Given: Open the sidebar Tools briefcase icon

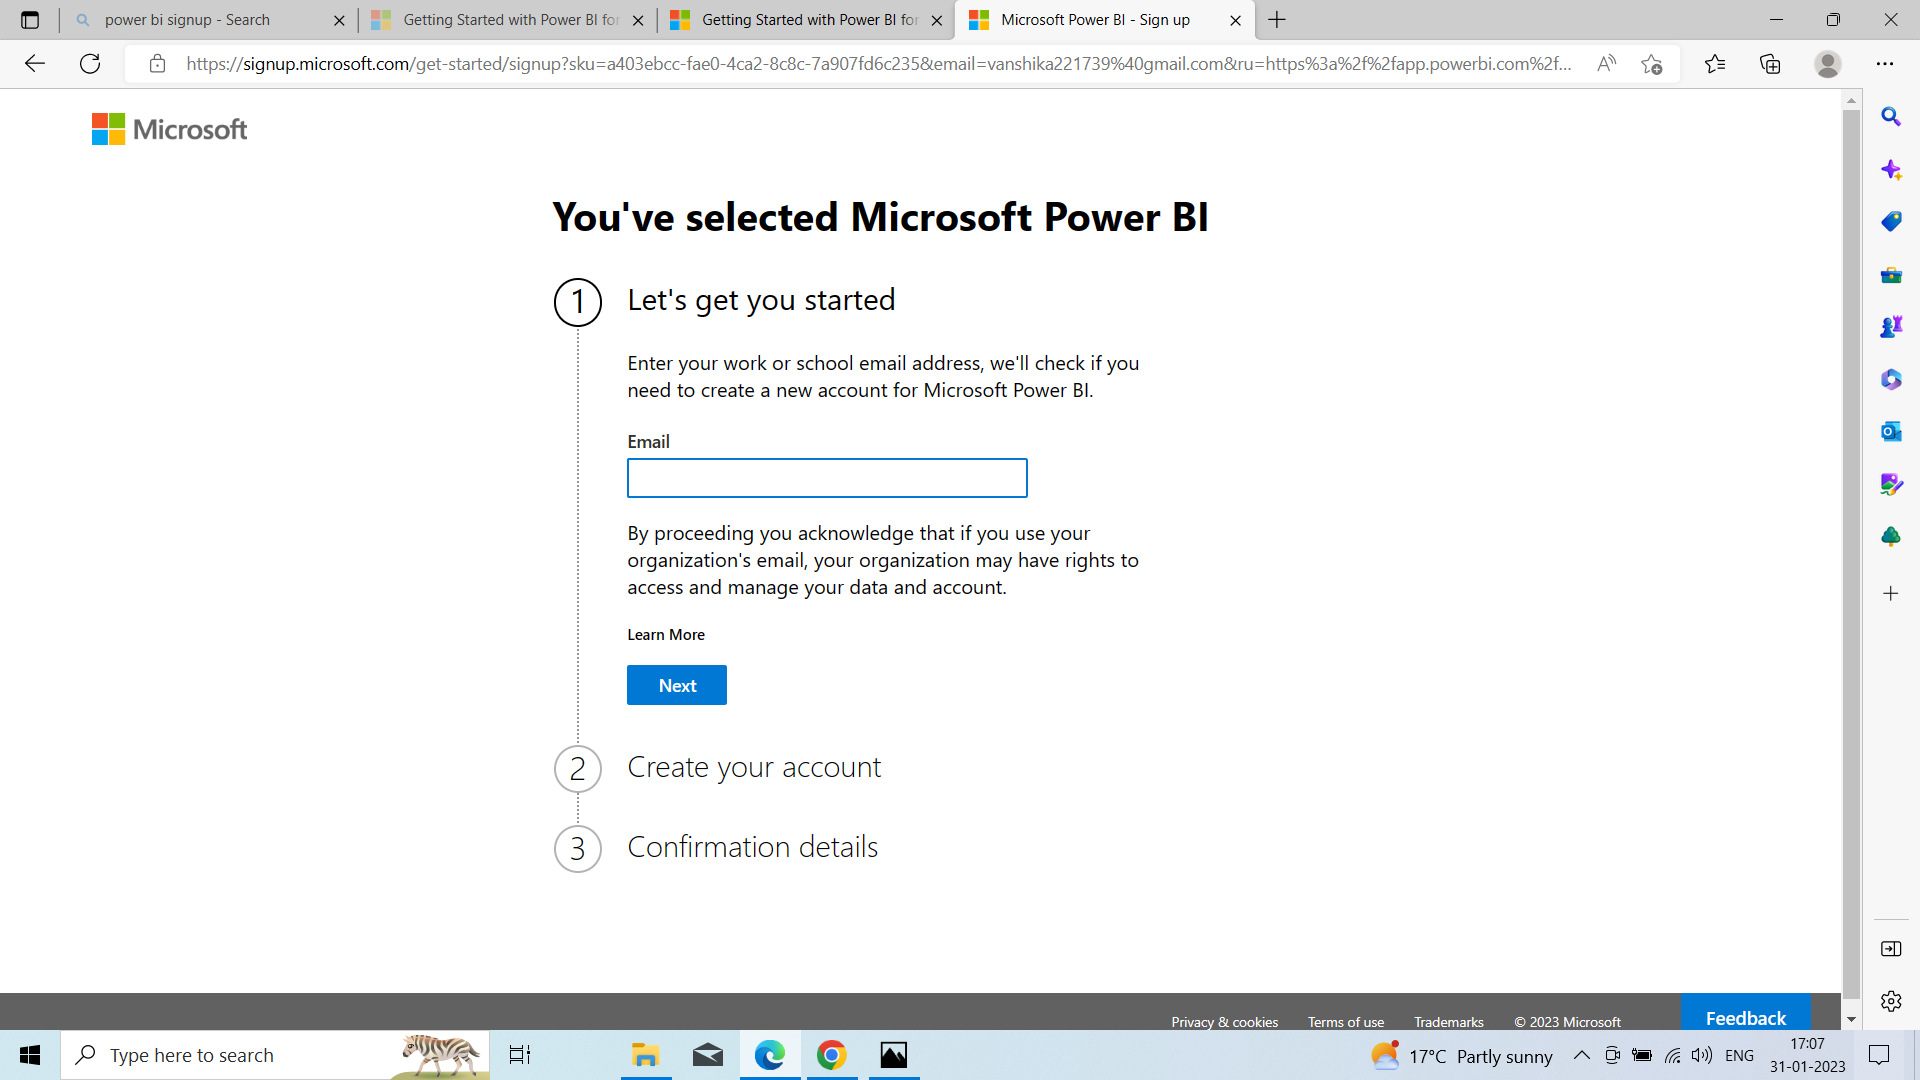Looking at the screenshot, I should 1890,274.
